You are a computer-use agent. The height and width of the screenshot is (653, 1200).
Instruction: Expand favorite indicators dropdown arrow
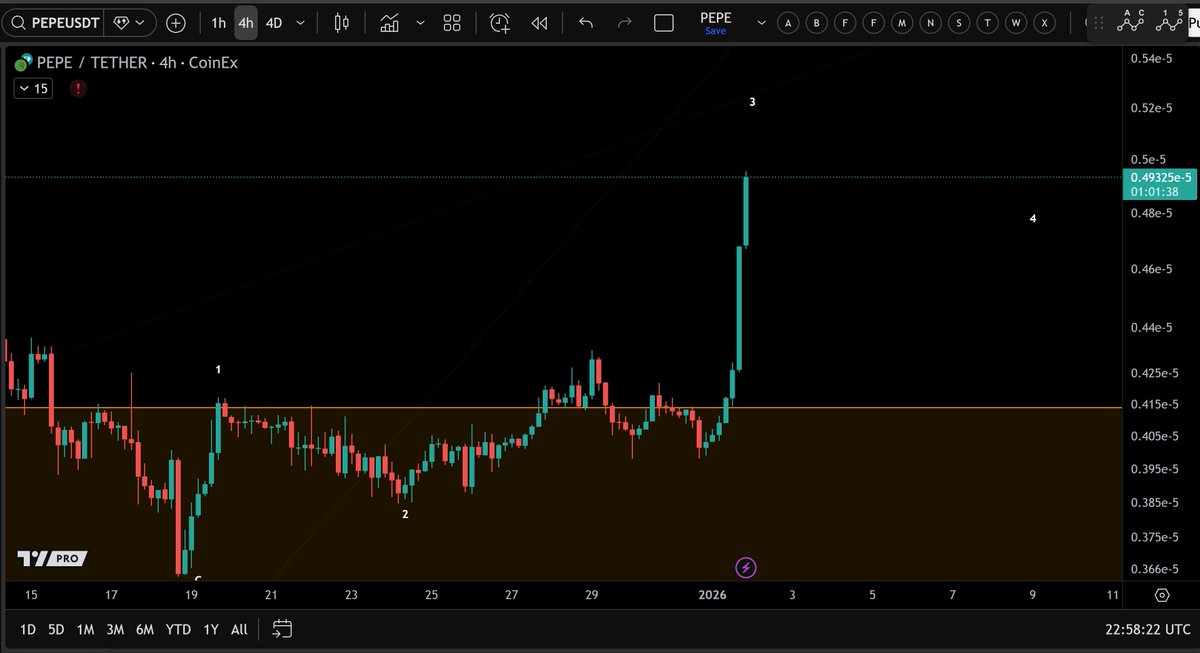420,22
